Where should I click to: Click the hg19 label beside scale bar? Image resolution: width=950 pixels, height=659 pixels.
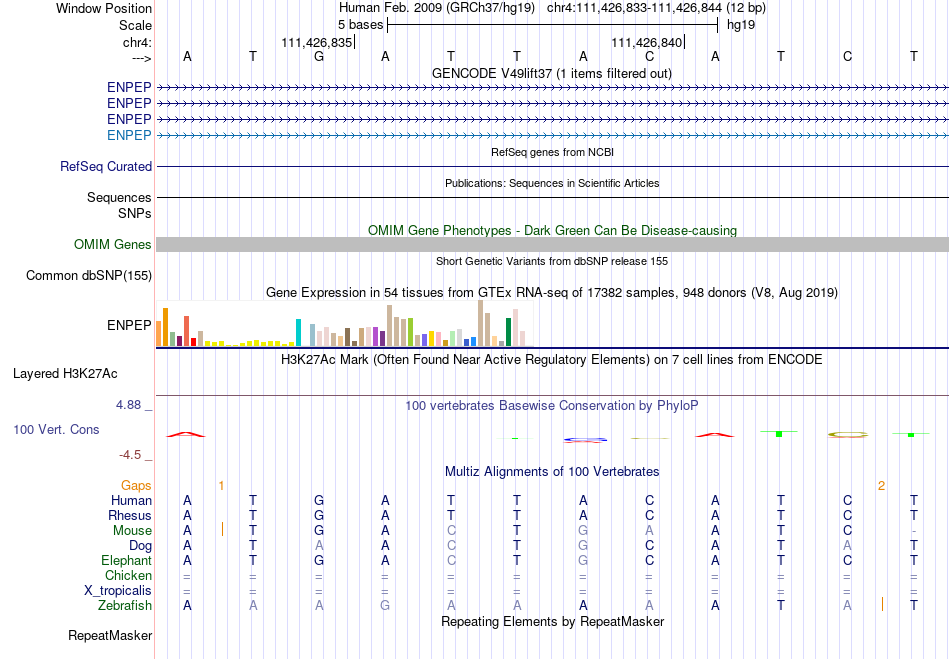[741, 25]
